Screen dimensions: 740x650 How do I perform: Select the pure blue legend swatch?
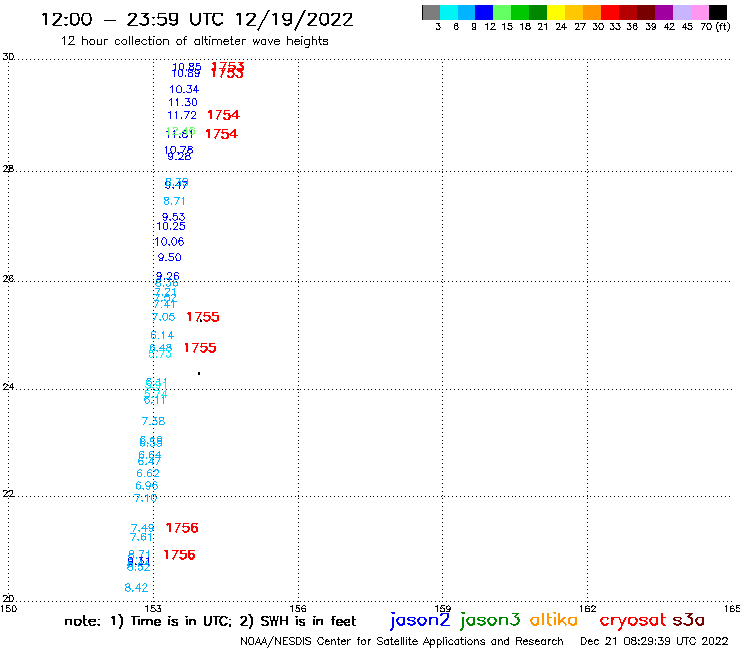[x=484, y=12]
